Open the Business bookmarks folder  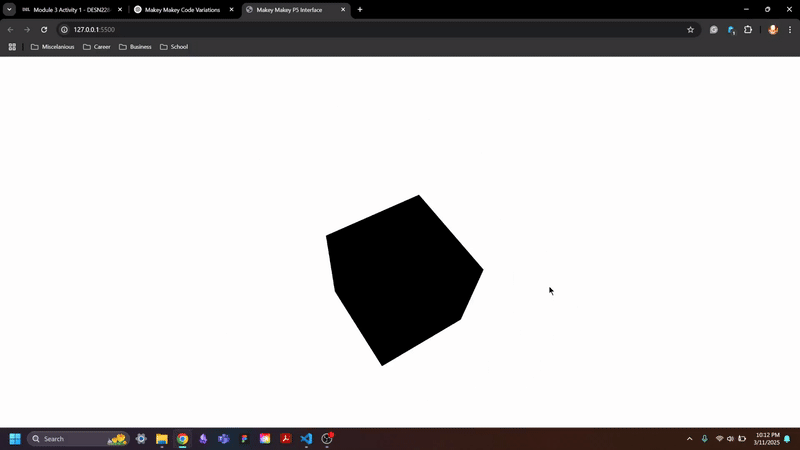[135, 47]
